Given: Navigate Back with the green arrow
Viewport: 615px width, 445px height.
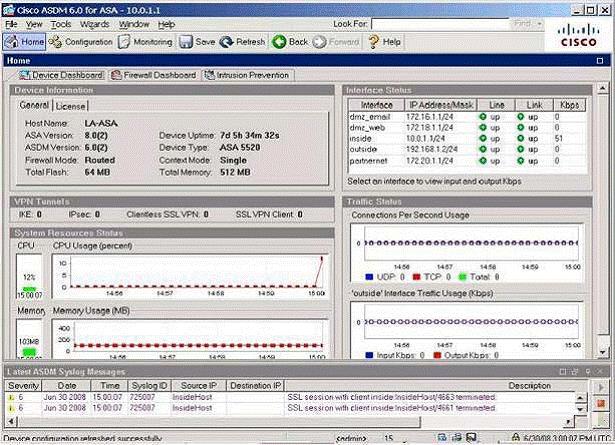Looking at the screenshot, I should tap(290, 42).
